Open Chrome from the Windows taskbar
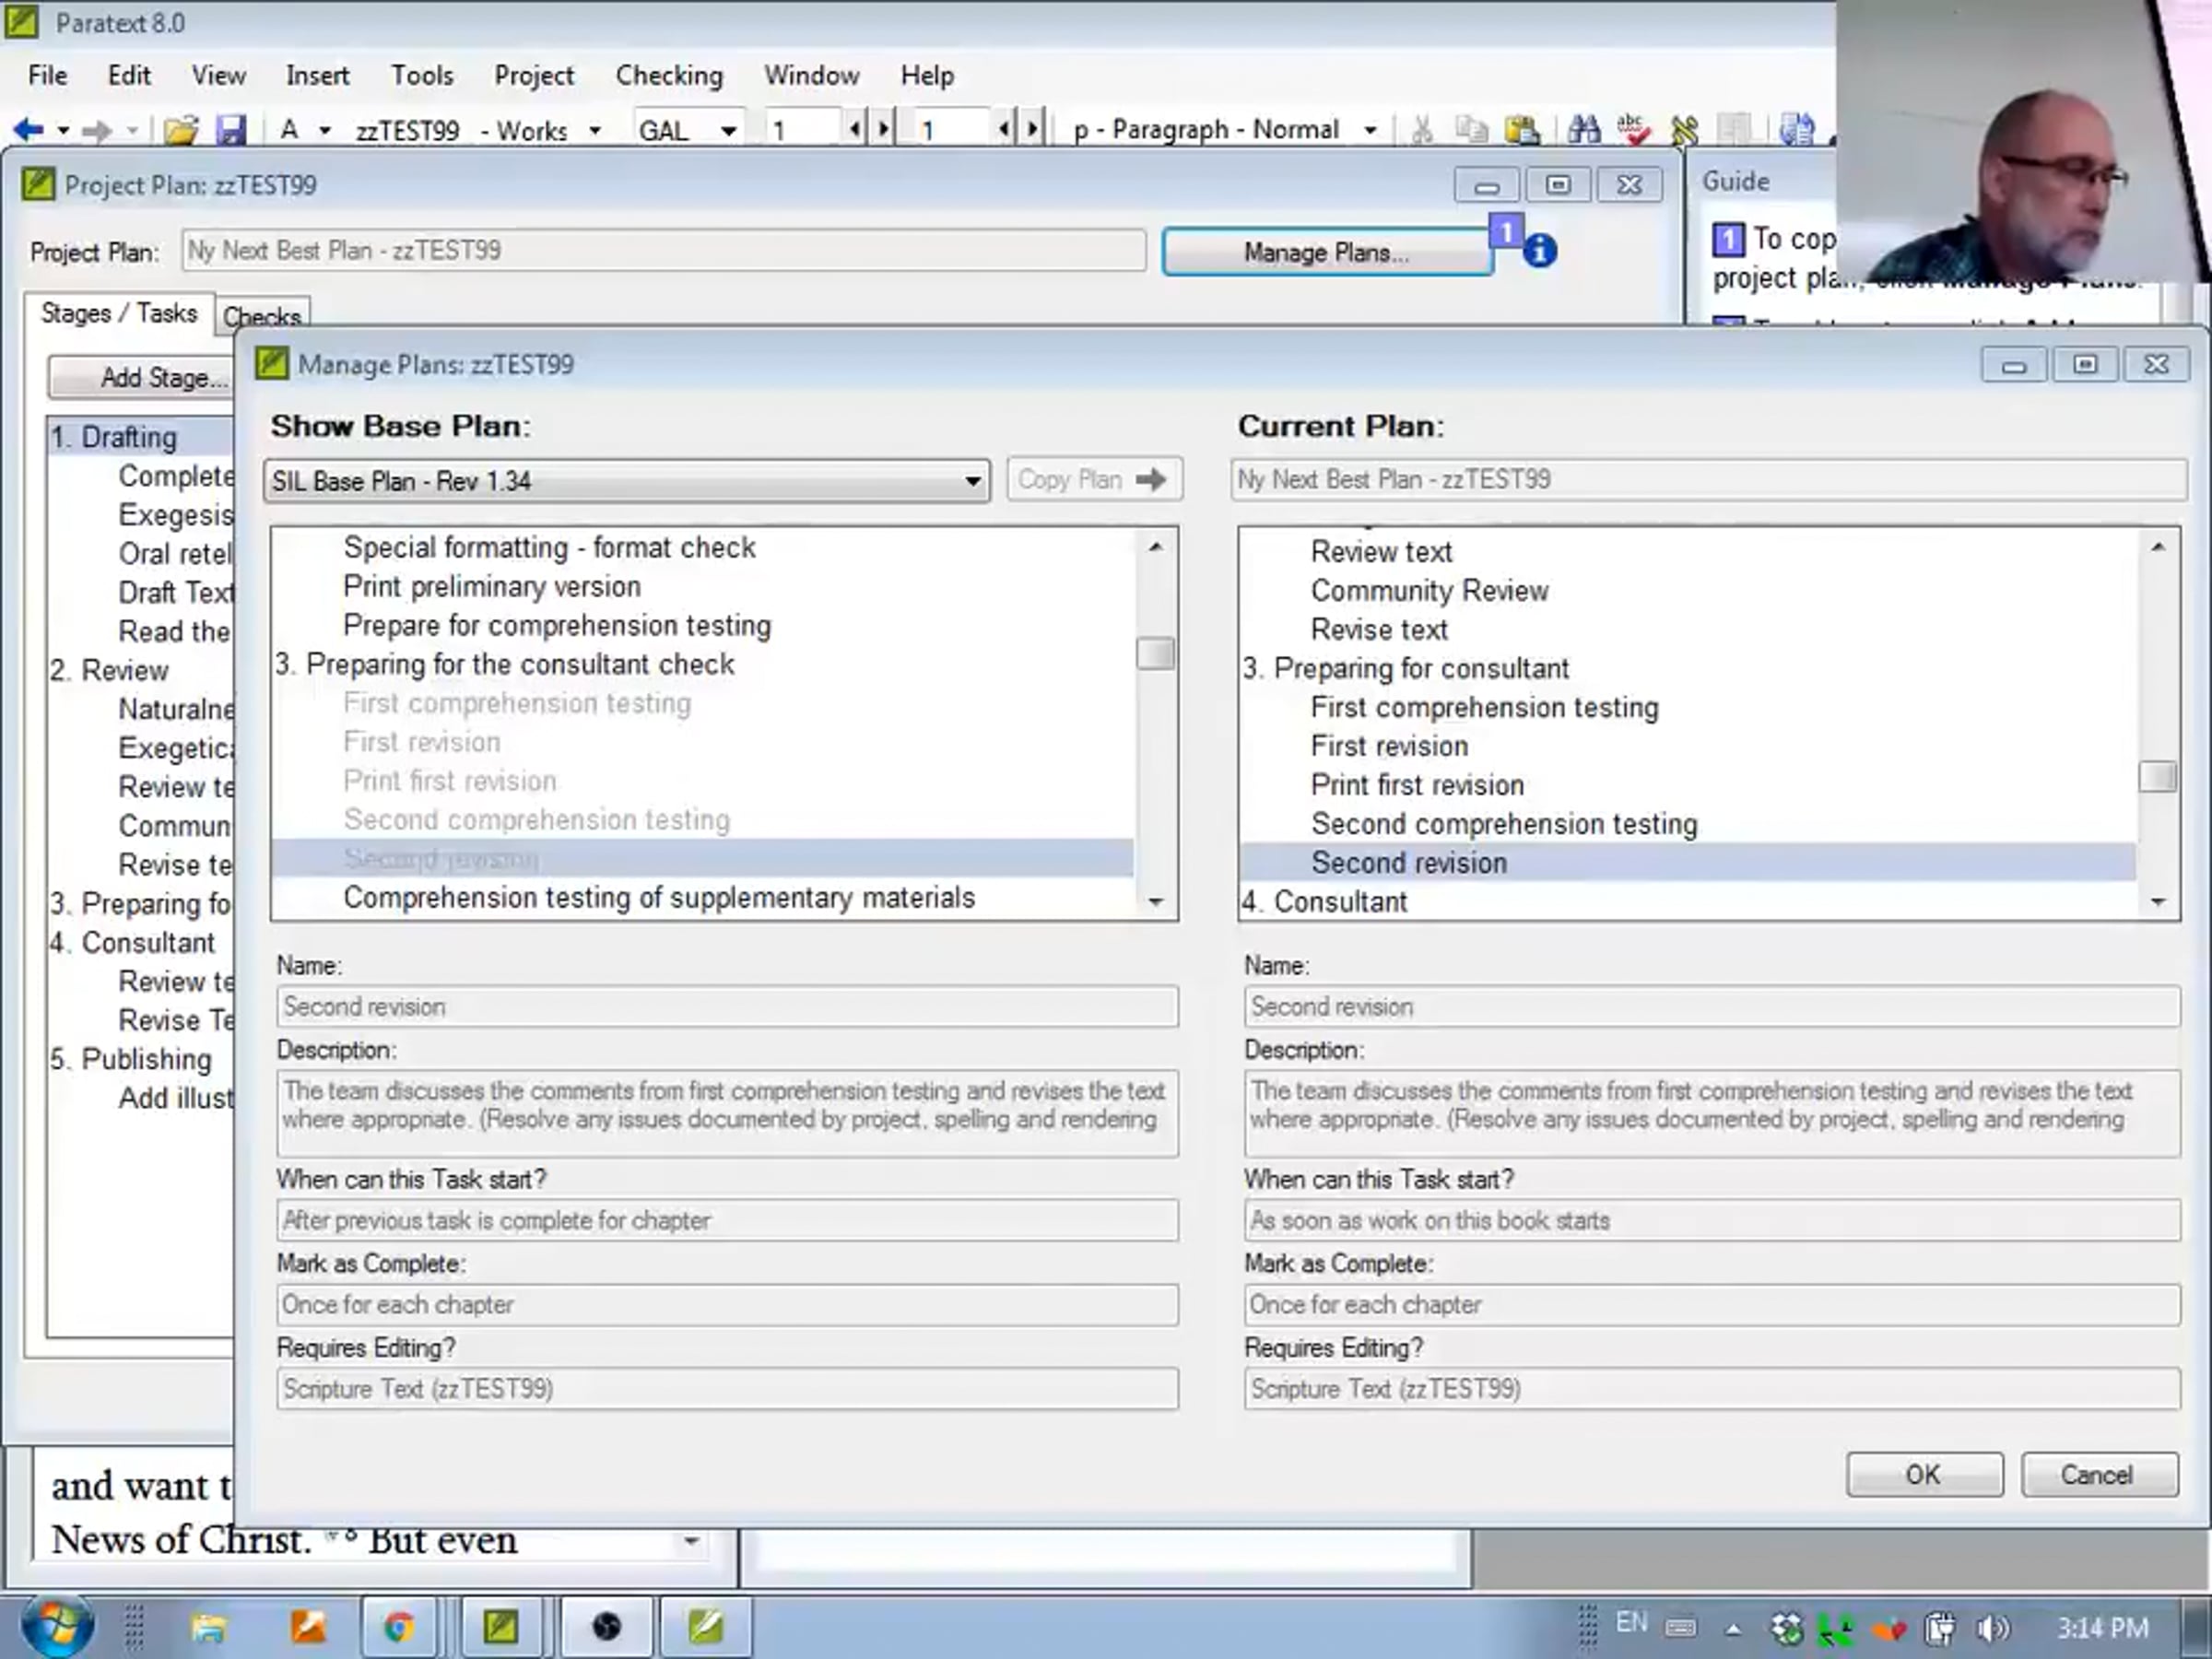Viewport: 2212px width, 1659px height. coord(399,1628)
